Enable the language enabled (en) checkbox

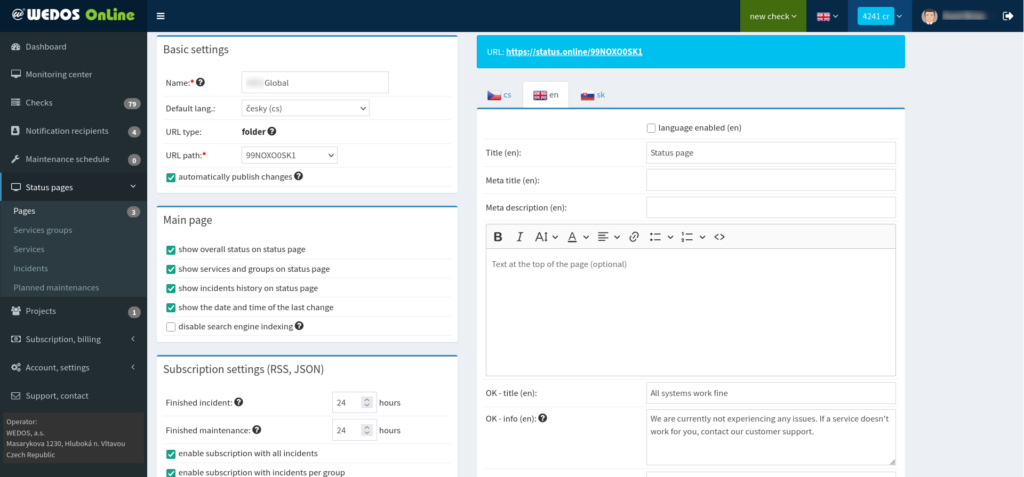[651, 128]
